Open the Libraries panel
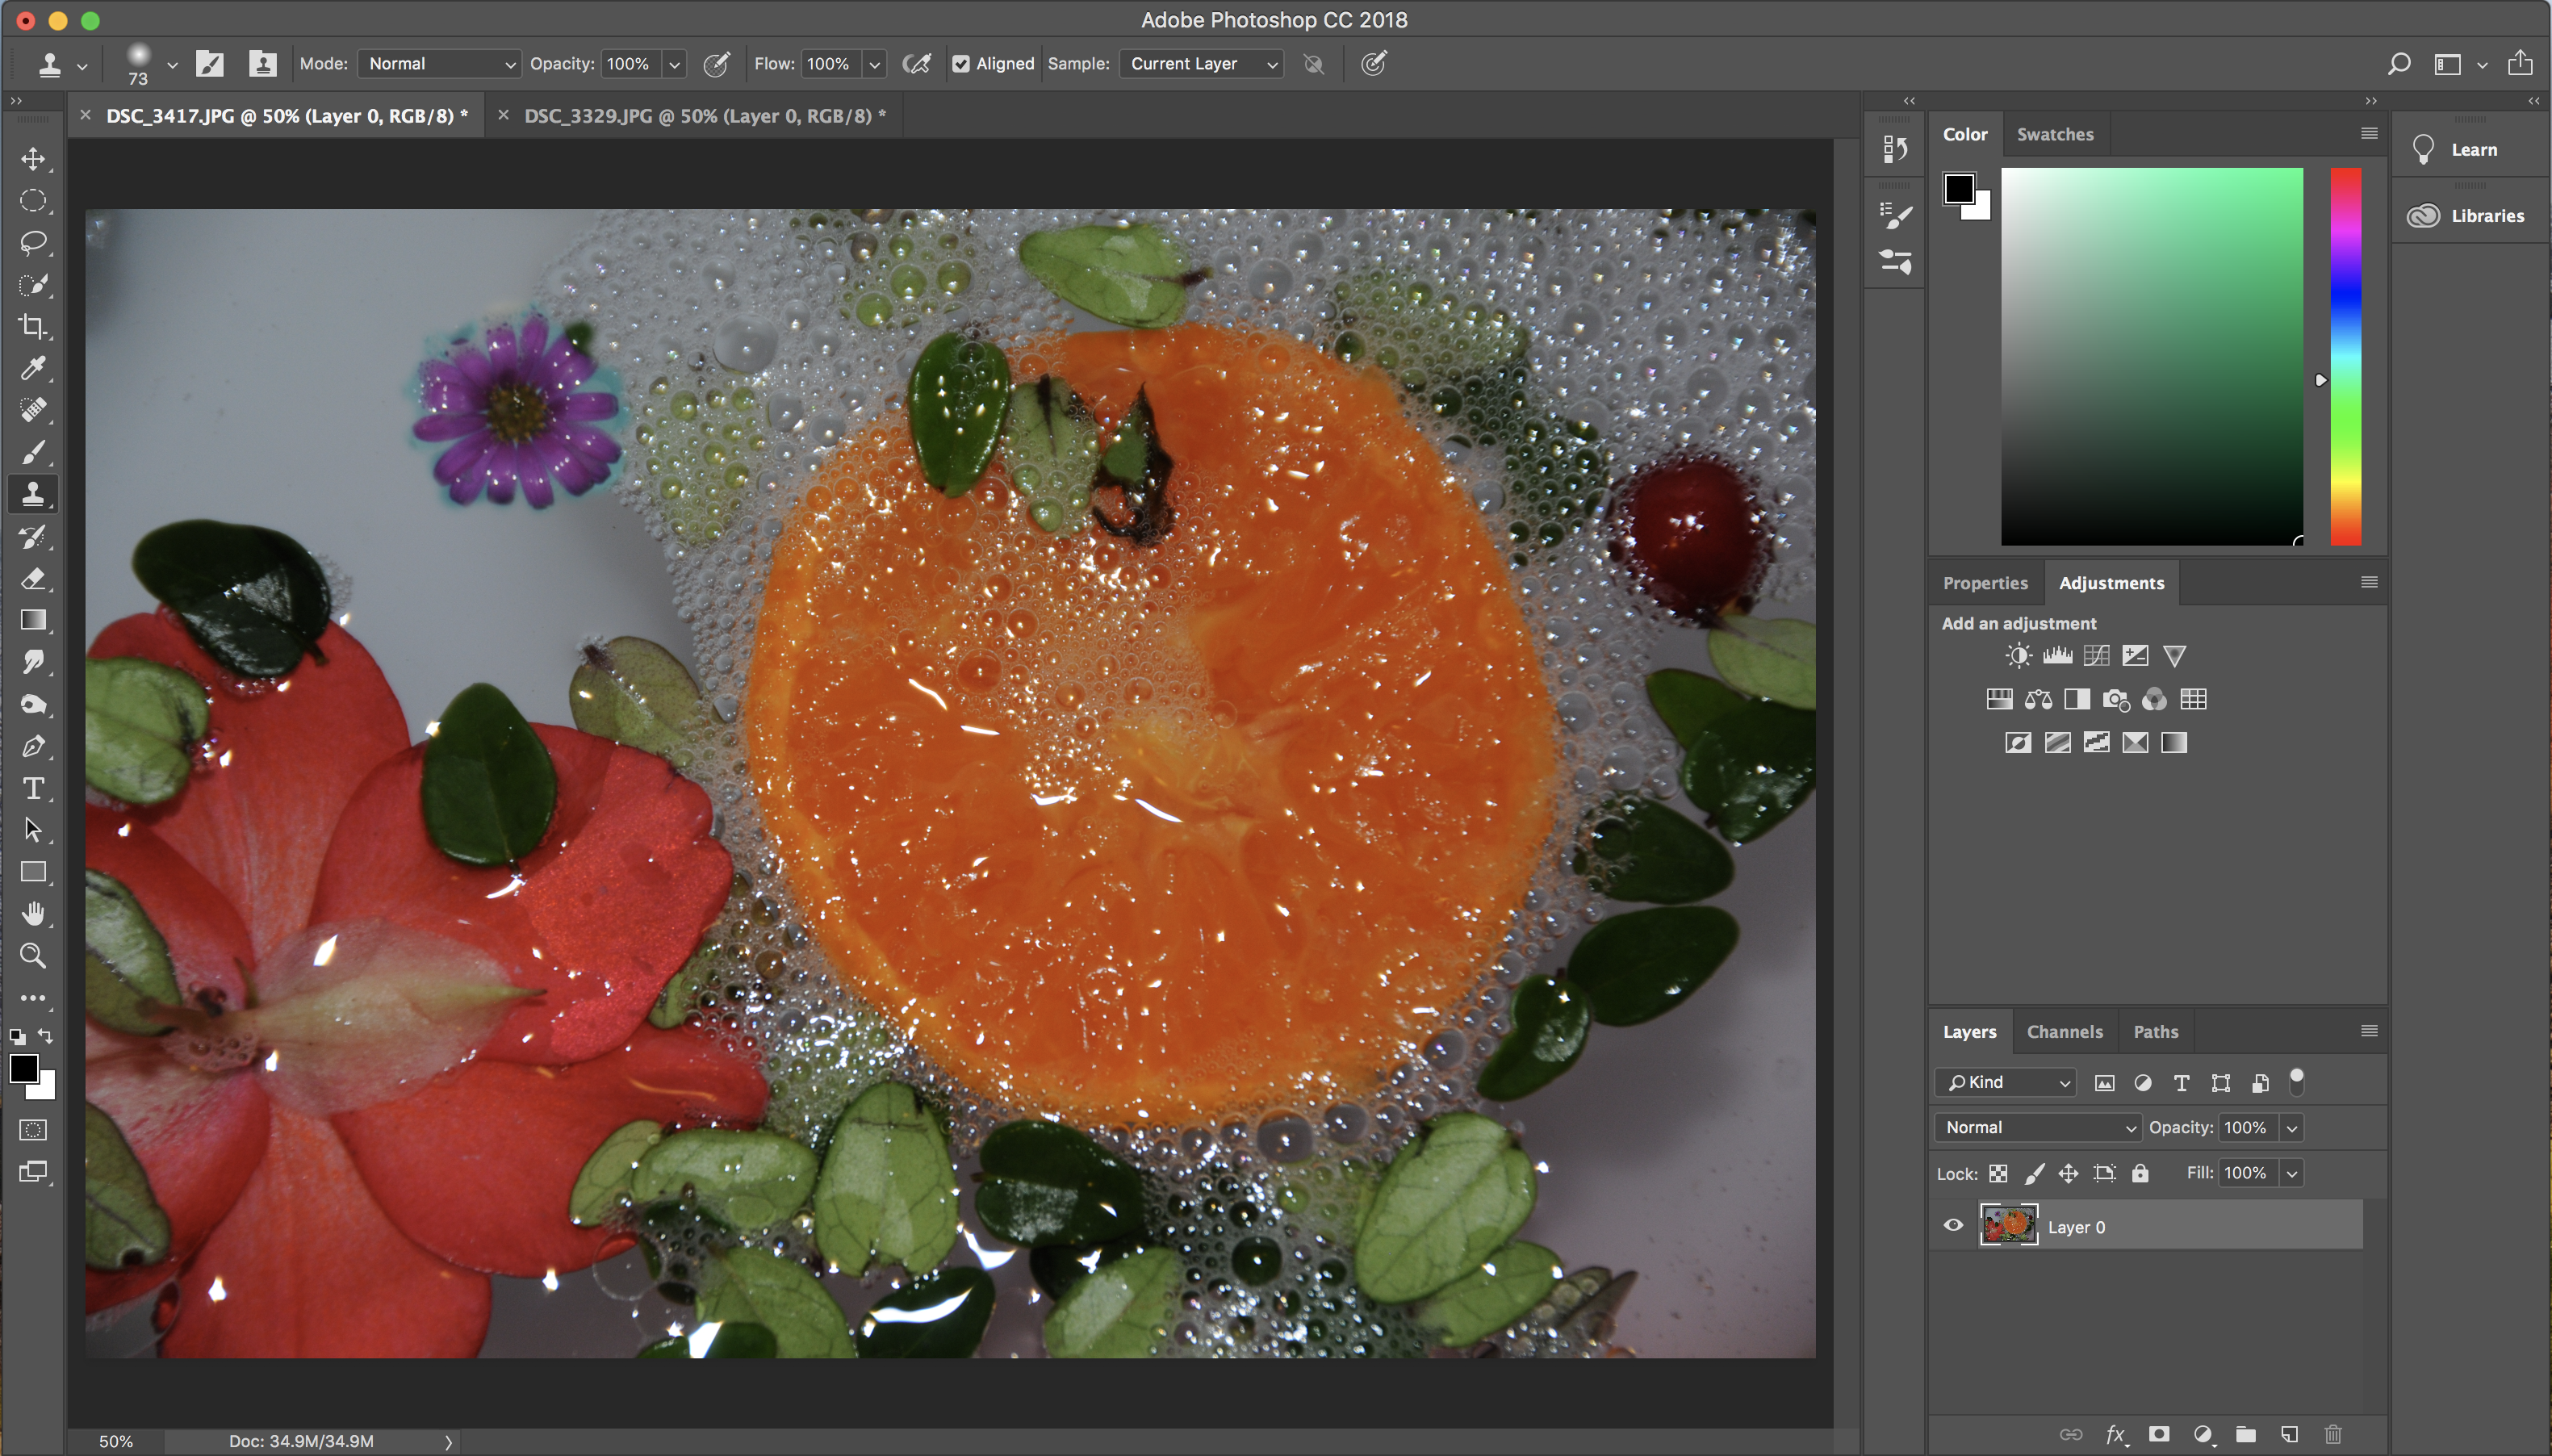This screenshot has width=2552, height=1456. coord(2485,216)
